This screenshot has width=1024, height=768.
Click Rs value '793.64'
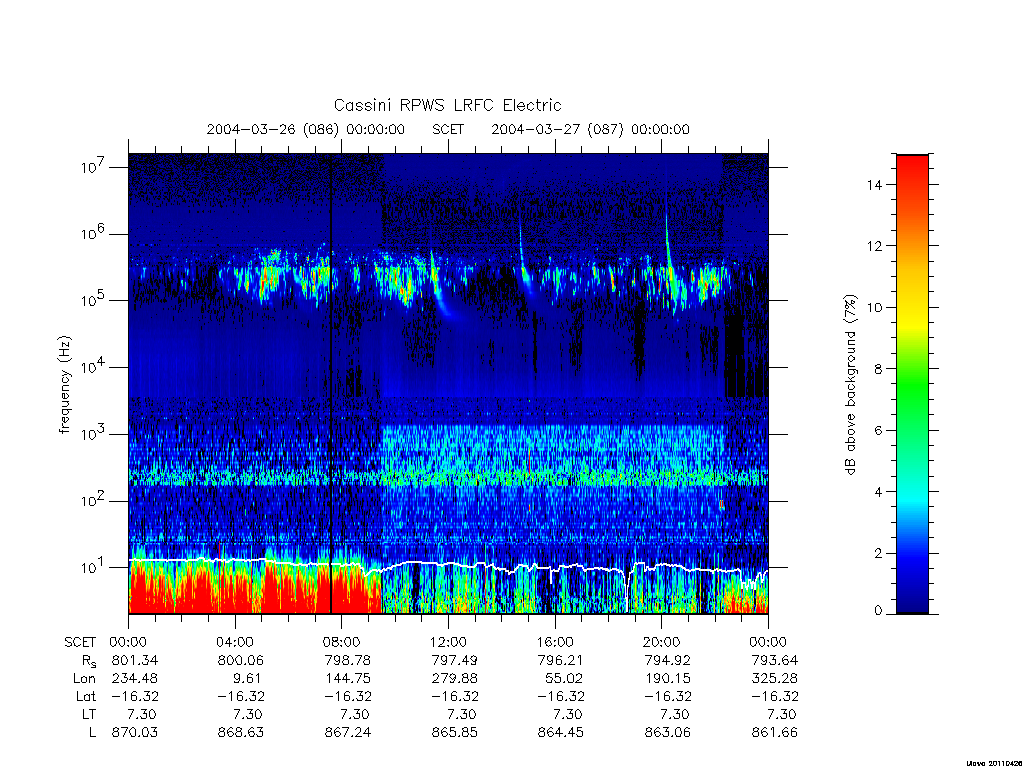775,660
